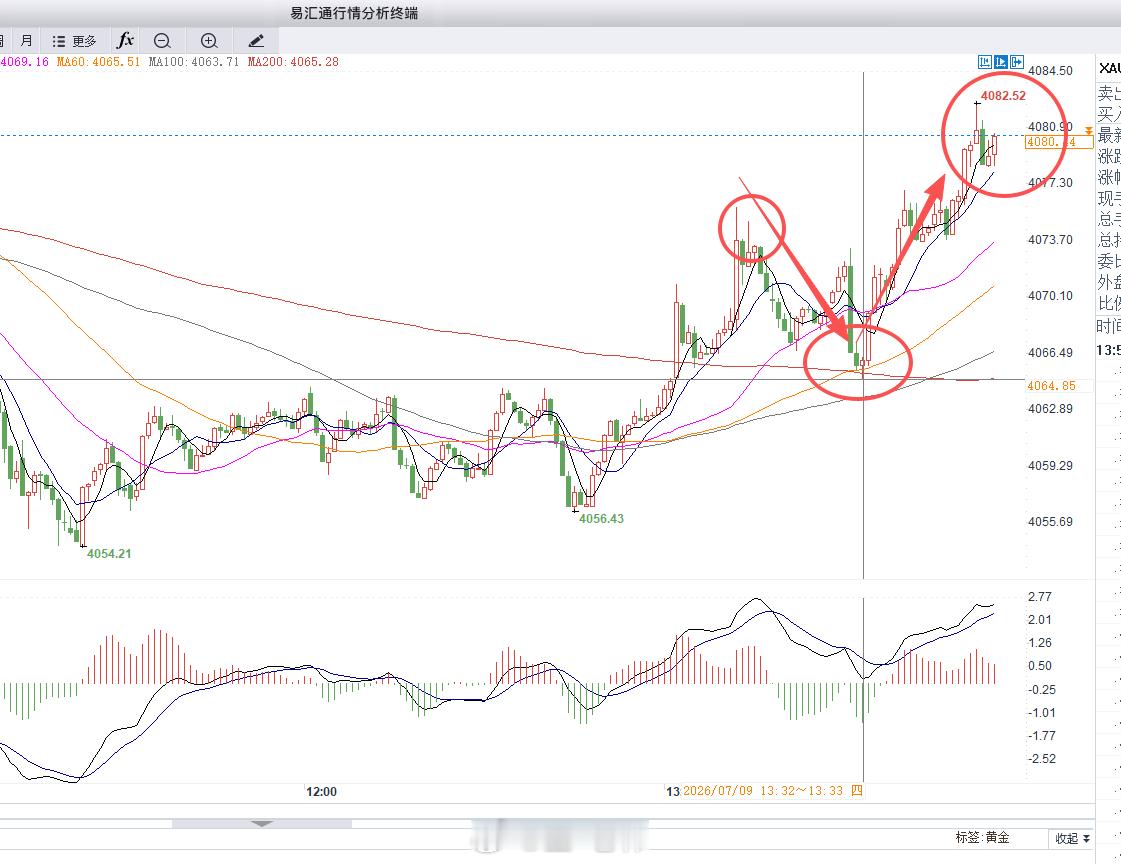Zoom out the chart with minus magnifier
The image size is (1121, 864).
[x=162, y=41]
